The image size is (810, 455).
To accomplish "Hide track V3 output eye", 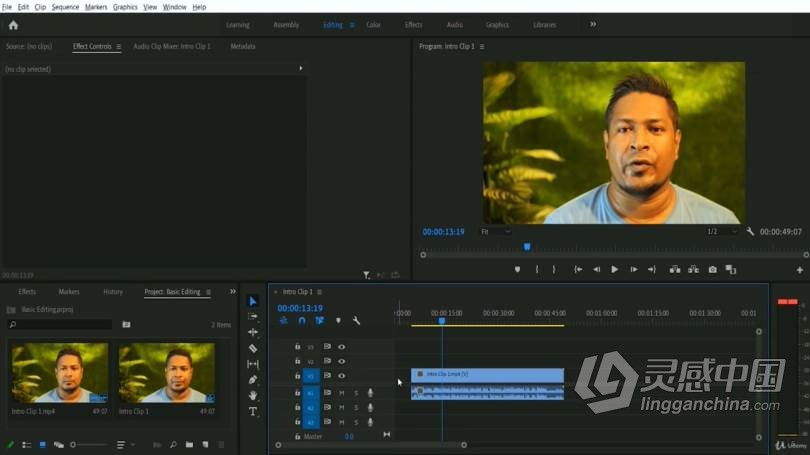I will point(341,347).
